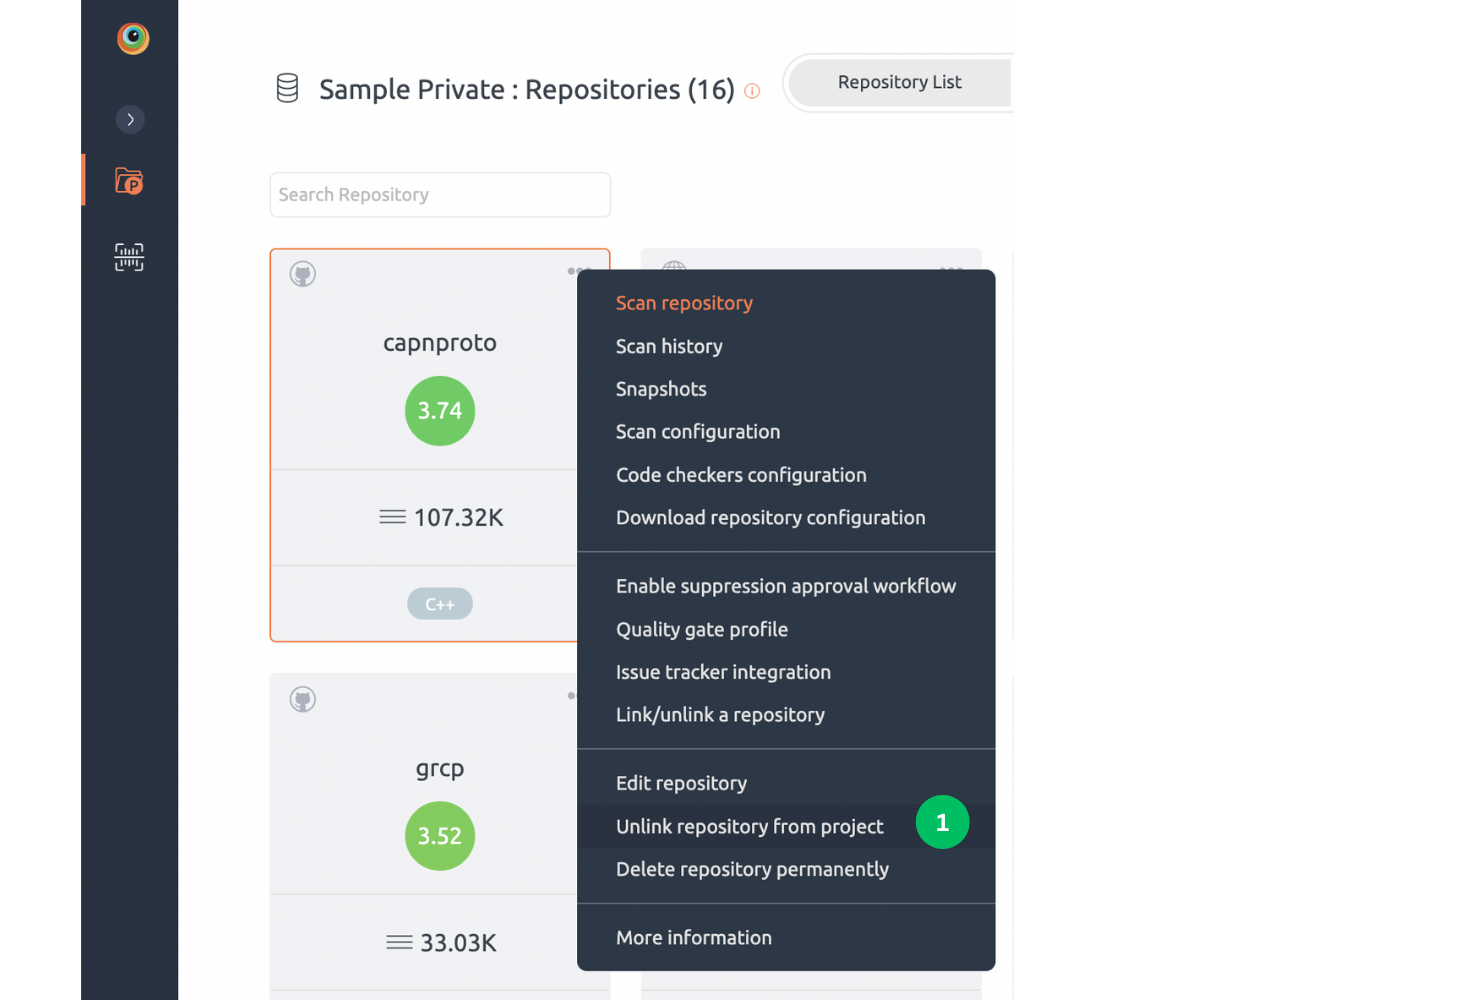1482x1000 pixels.
Task: Choose Snapshots in the context menu
Action: coord(661,389)
